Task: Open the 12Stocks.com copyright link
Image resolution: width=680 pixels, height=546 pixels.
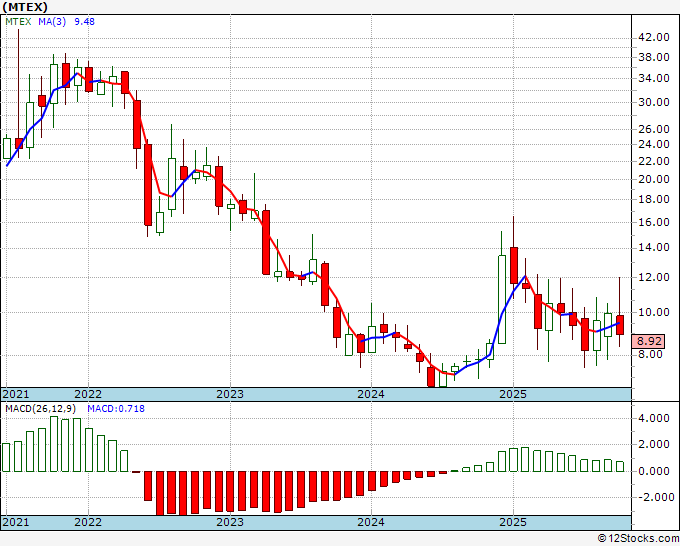Action: (638, 539)
